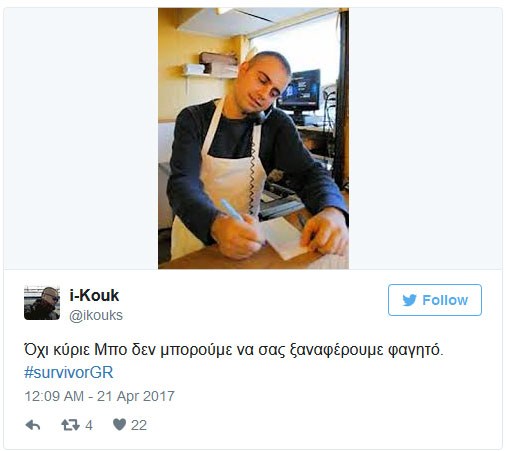Click the Twitter bird icon in Follow

409,300
